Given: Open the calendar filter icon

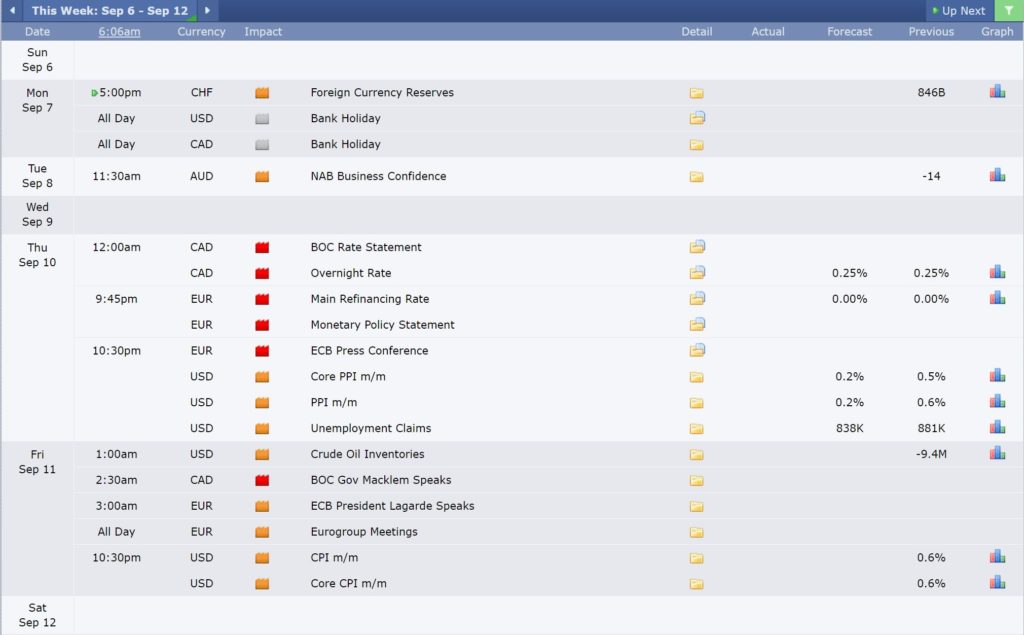Looking at the screenshot, I should tap(1009, 10).
